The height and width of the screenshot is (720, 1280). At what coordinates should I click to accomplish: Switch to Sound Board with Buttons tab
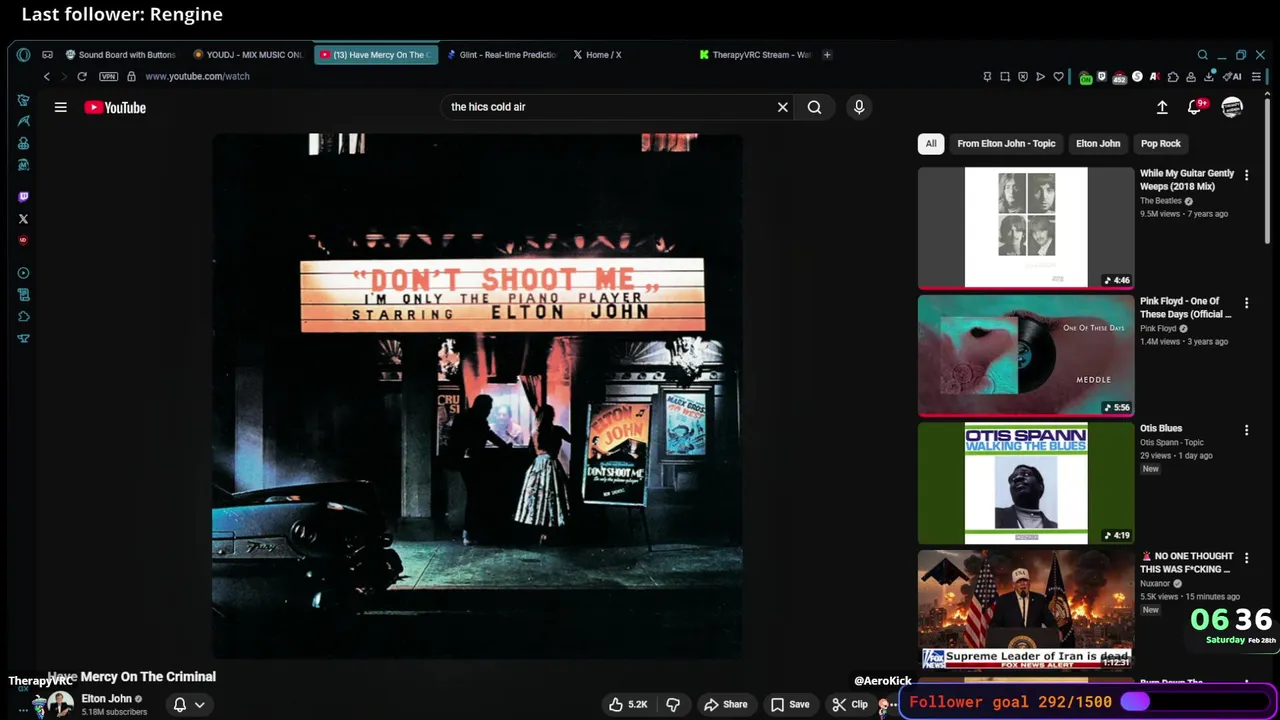point(120,55)
